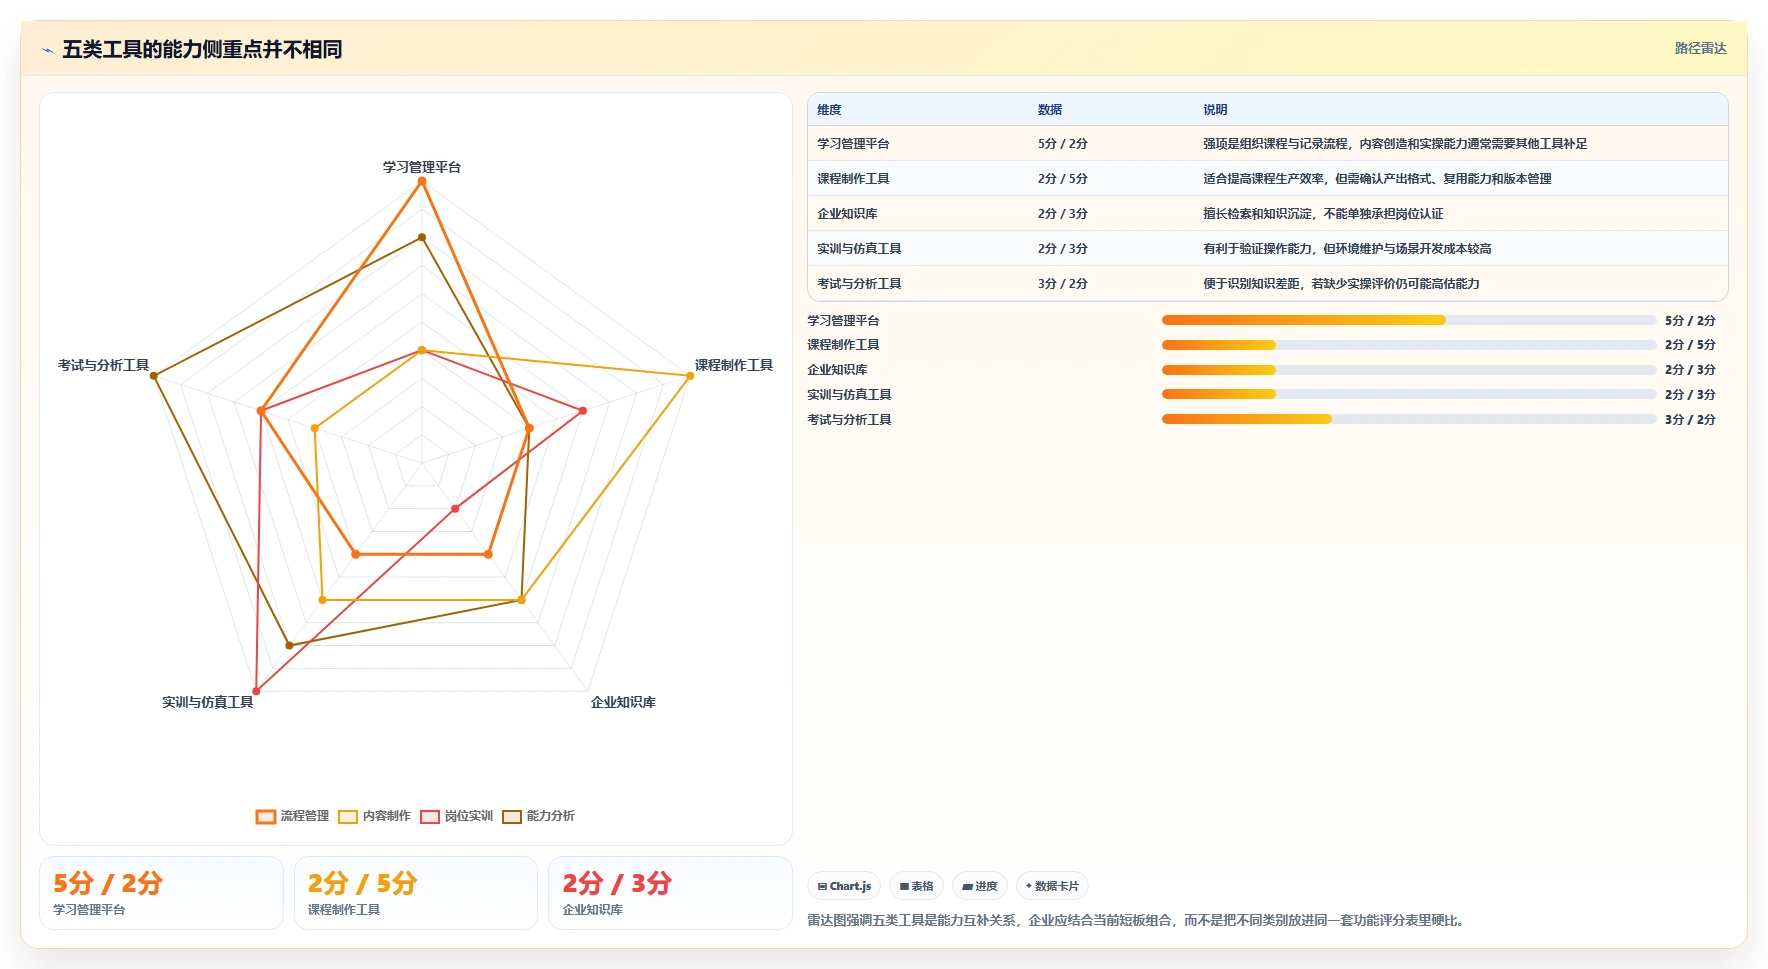Click the 说明 column header
The height and width of the screenshot is (969, 1768).
(x=1215, y=110)
